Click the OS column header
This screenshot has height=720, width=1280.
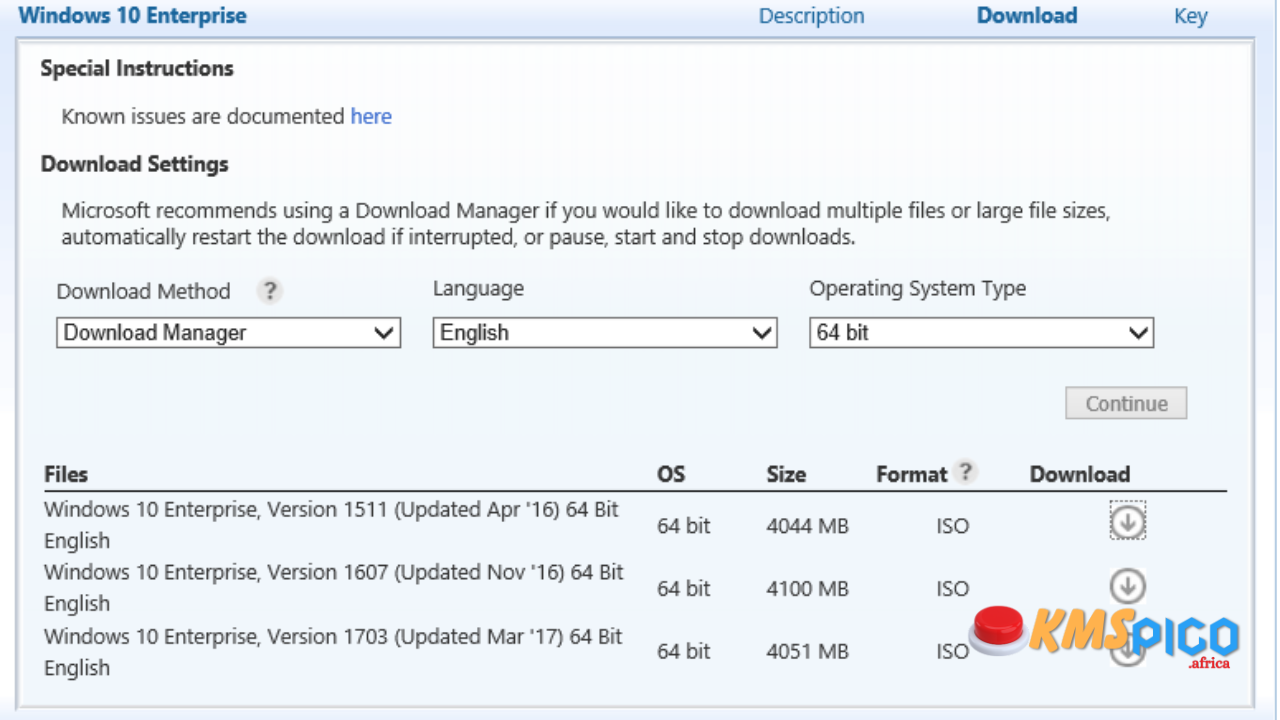tap(671, 474)
